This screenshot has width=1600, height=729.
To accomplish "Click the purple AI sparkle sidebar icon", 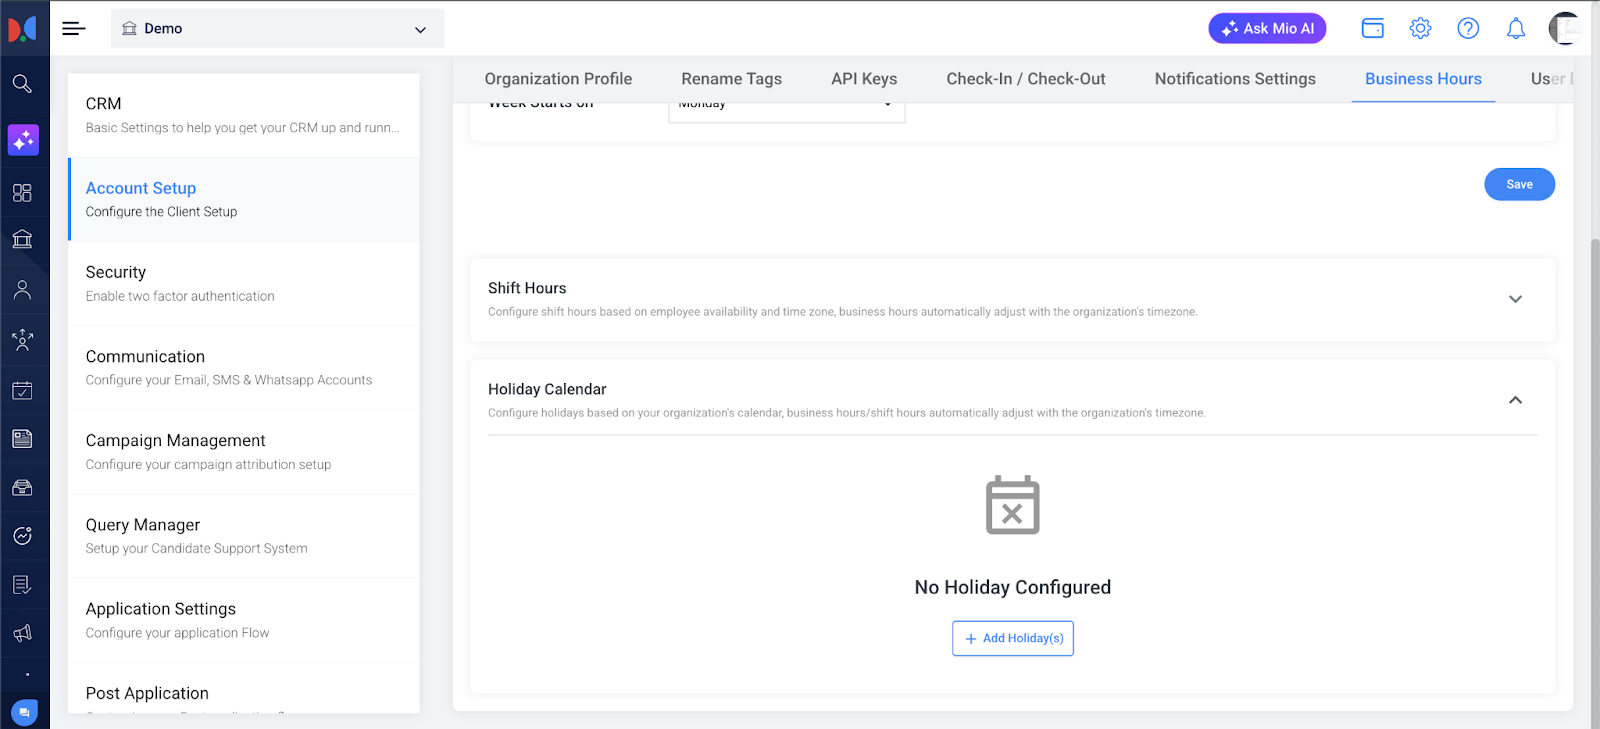I will point(23,140).
